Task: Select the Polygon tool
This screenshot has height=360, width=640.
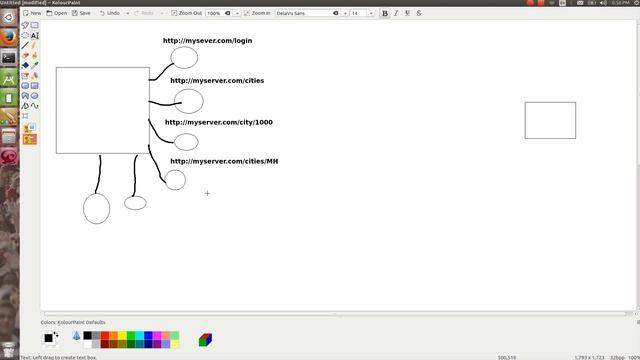Action: coord(25,96)
